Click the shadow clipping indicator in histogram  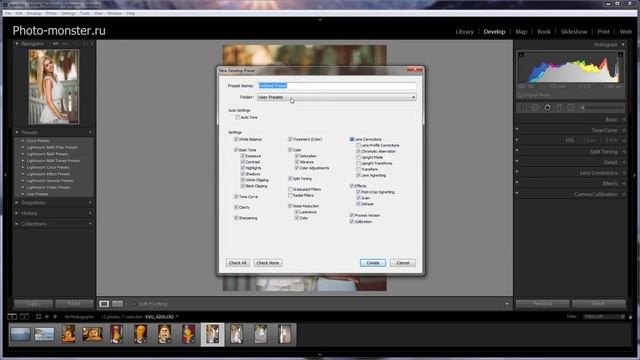(x=521, y=54)
